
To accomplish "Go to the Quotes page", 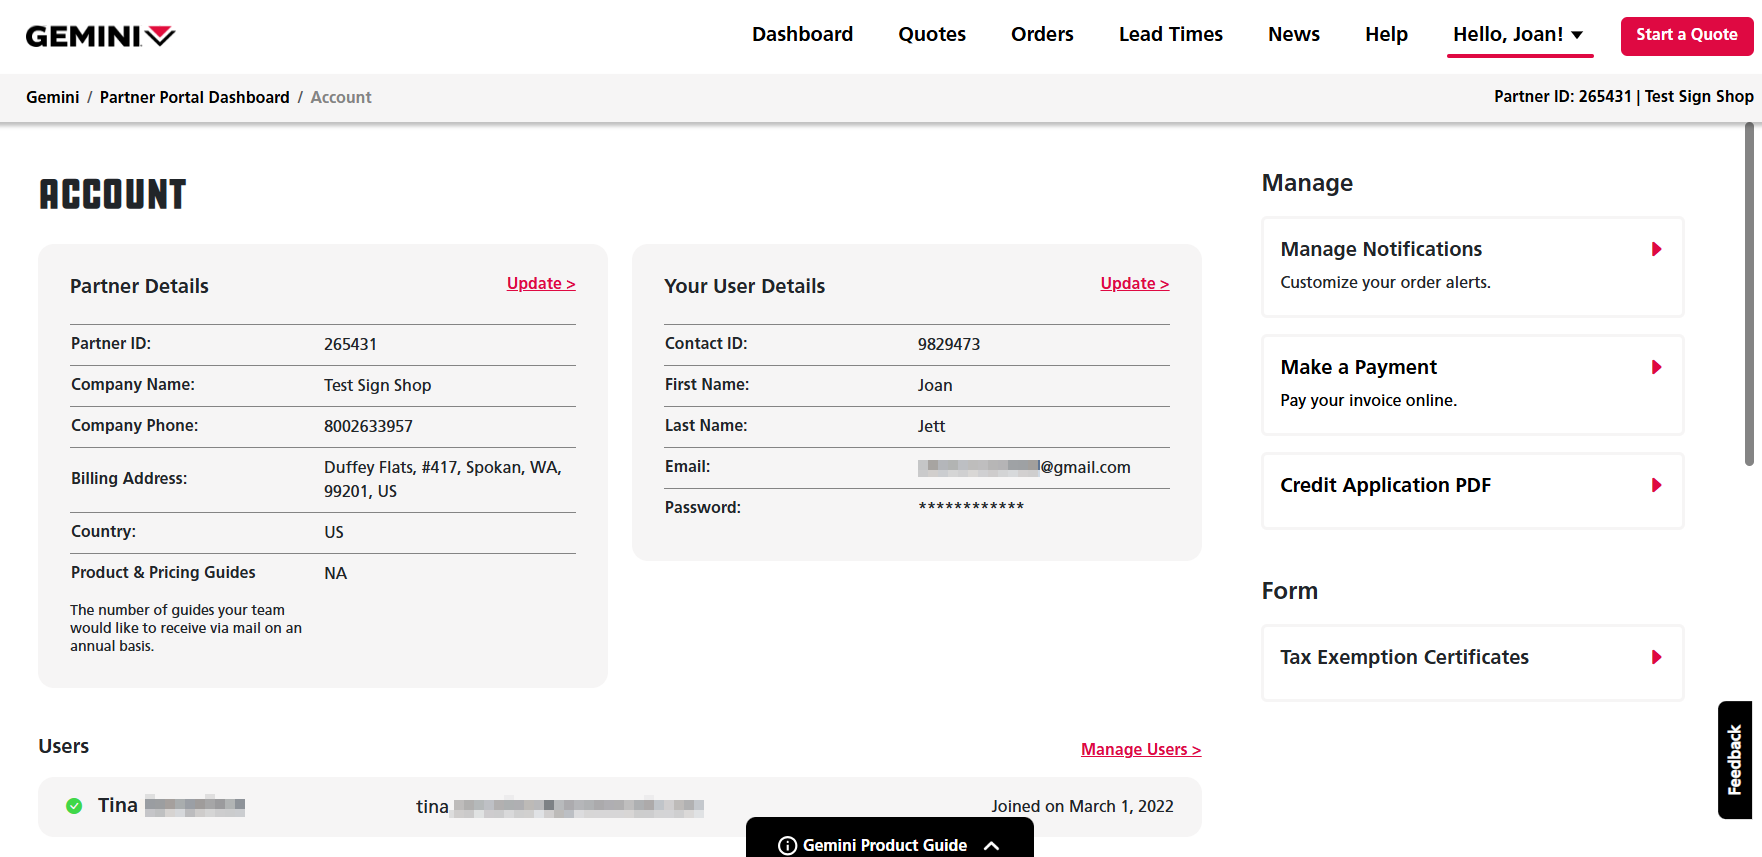I will click(931, 35).
